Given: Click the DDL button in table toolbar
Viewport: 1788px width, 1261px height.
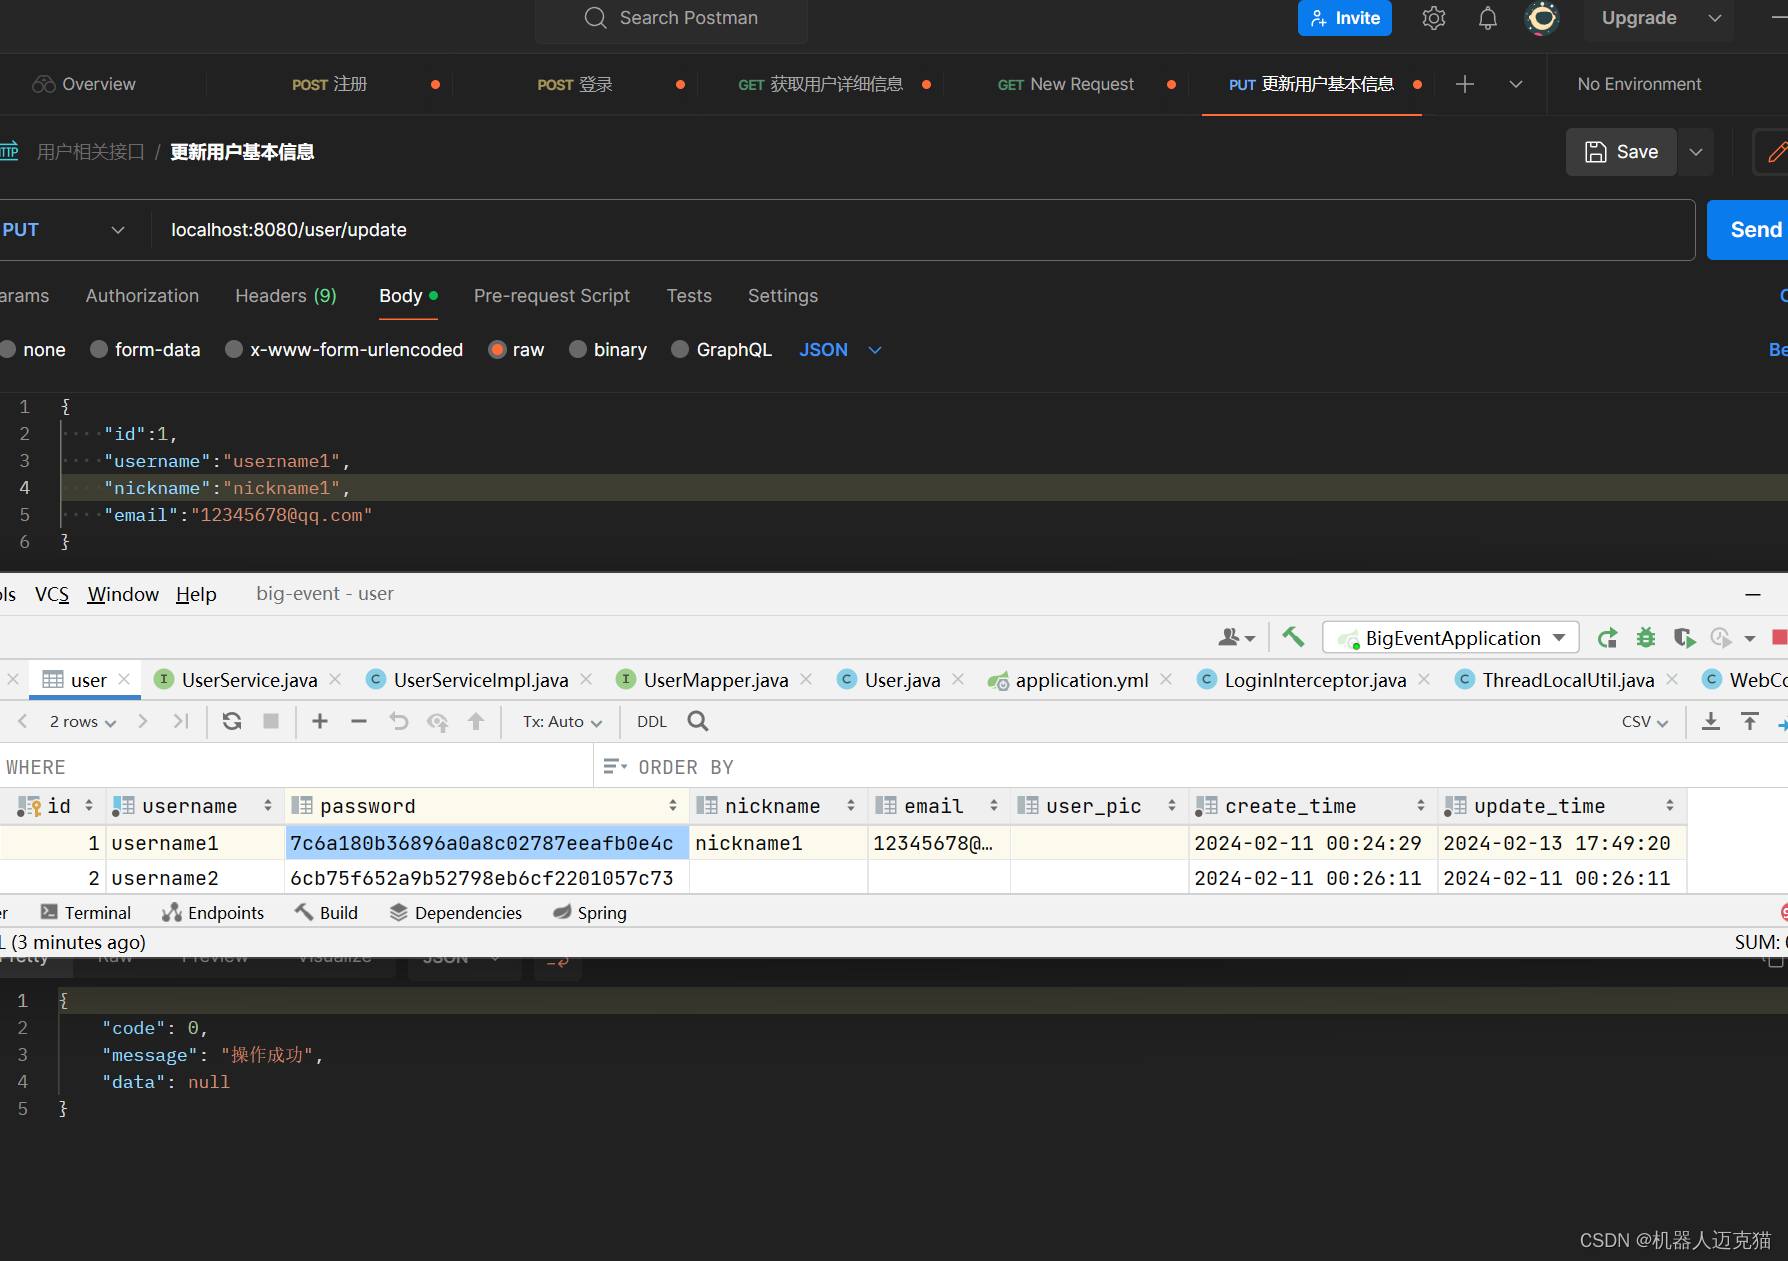Looking at the screenshot, I should click(x=652, y=722).
